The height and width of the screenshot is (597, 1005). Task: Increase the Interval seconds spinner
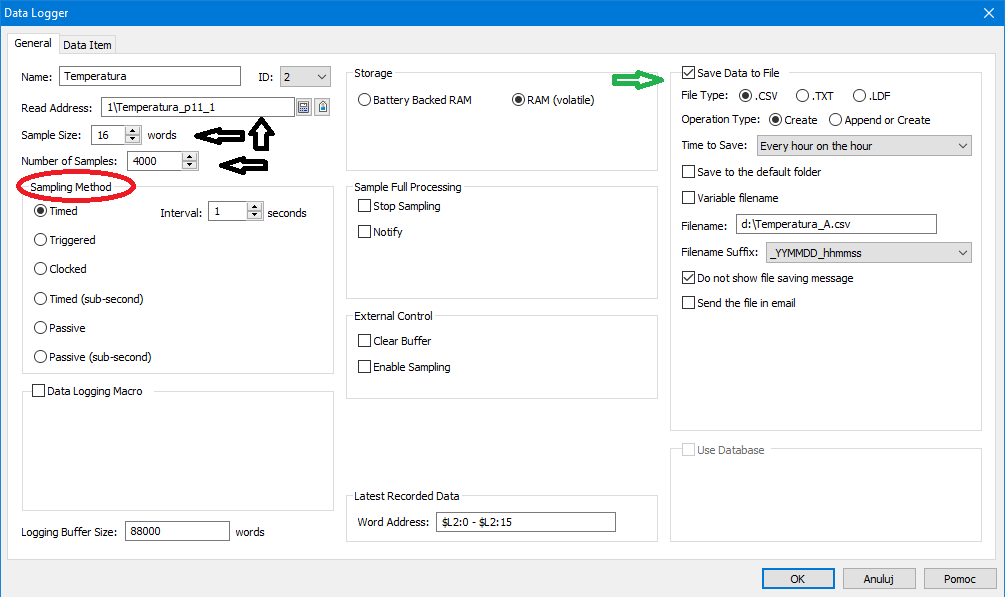255,208
